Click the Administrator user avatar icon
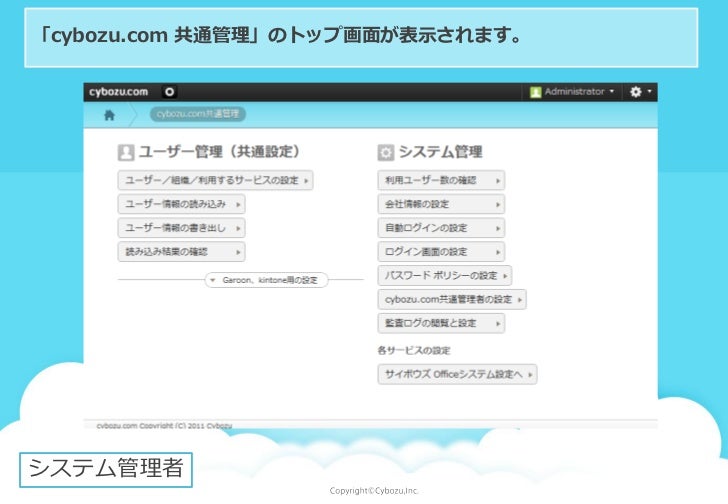 (535, 92)
